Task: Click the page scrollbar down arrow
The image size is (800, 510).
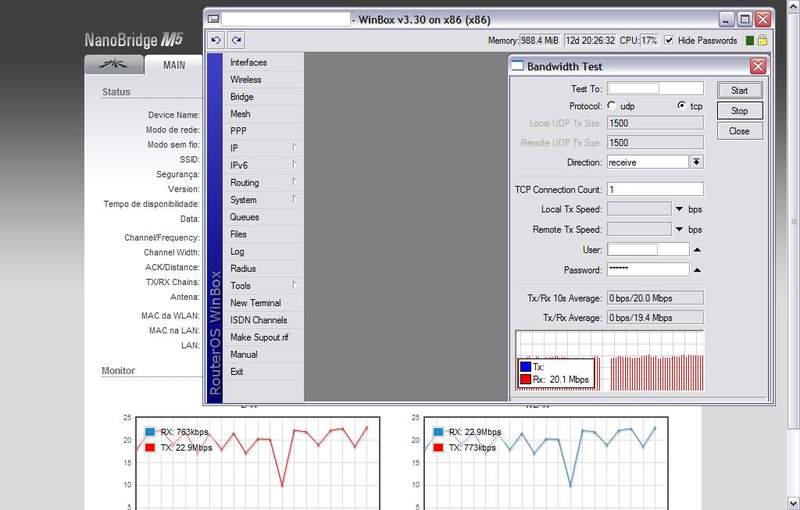Action: 793,504
